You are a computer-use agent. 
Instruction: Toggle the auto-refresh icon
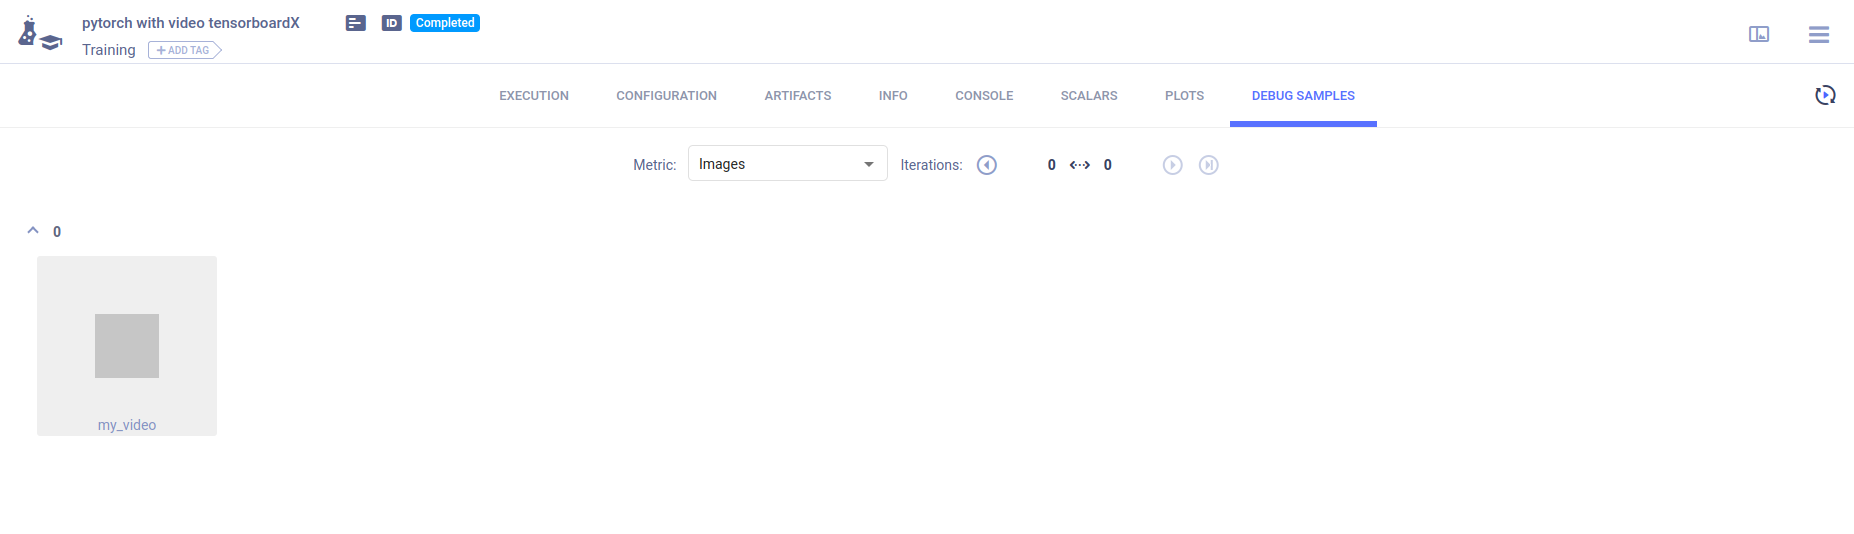coord(1825,95)
